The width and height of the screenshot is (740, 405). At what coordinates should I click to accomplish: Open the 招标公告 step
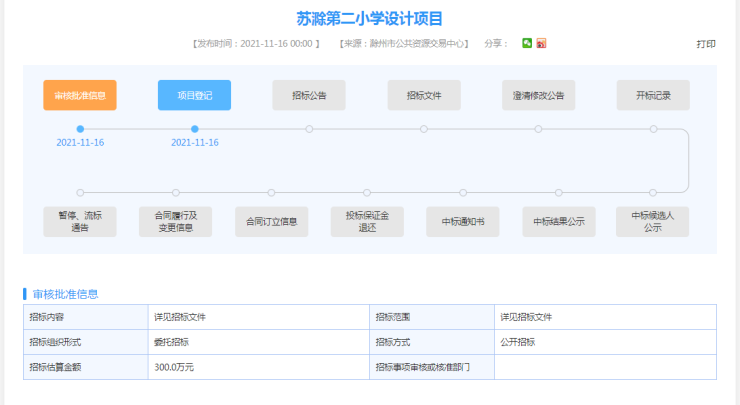pos(309,95)
